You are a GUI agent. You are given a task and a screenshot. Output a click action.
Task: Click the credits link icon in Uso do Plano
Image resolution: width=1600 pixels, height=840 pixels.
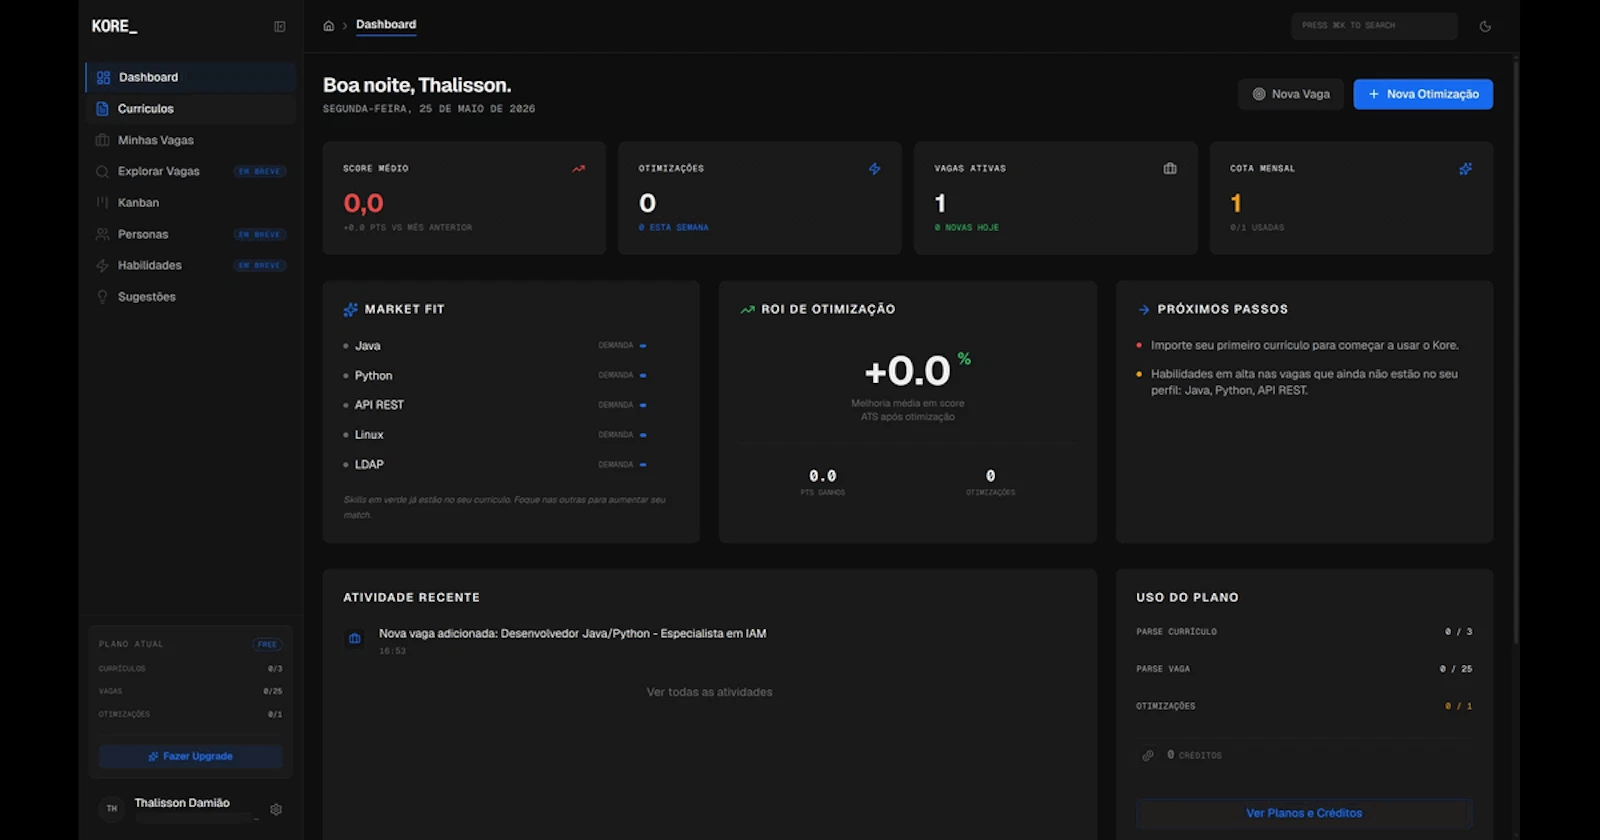1148,756
